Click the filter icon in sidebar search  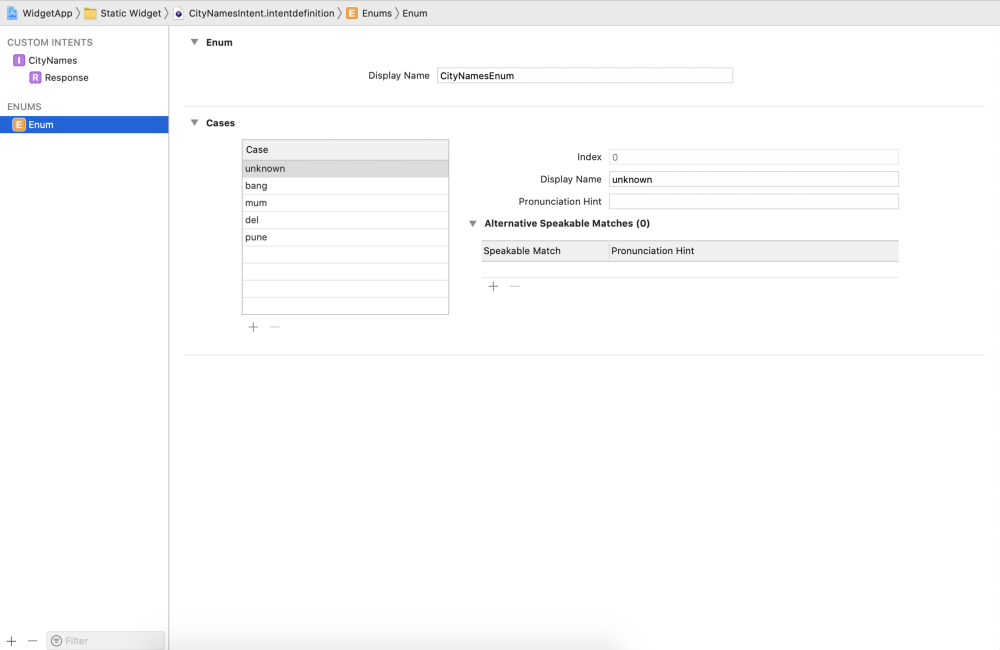point(57,640)
